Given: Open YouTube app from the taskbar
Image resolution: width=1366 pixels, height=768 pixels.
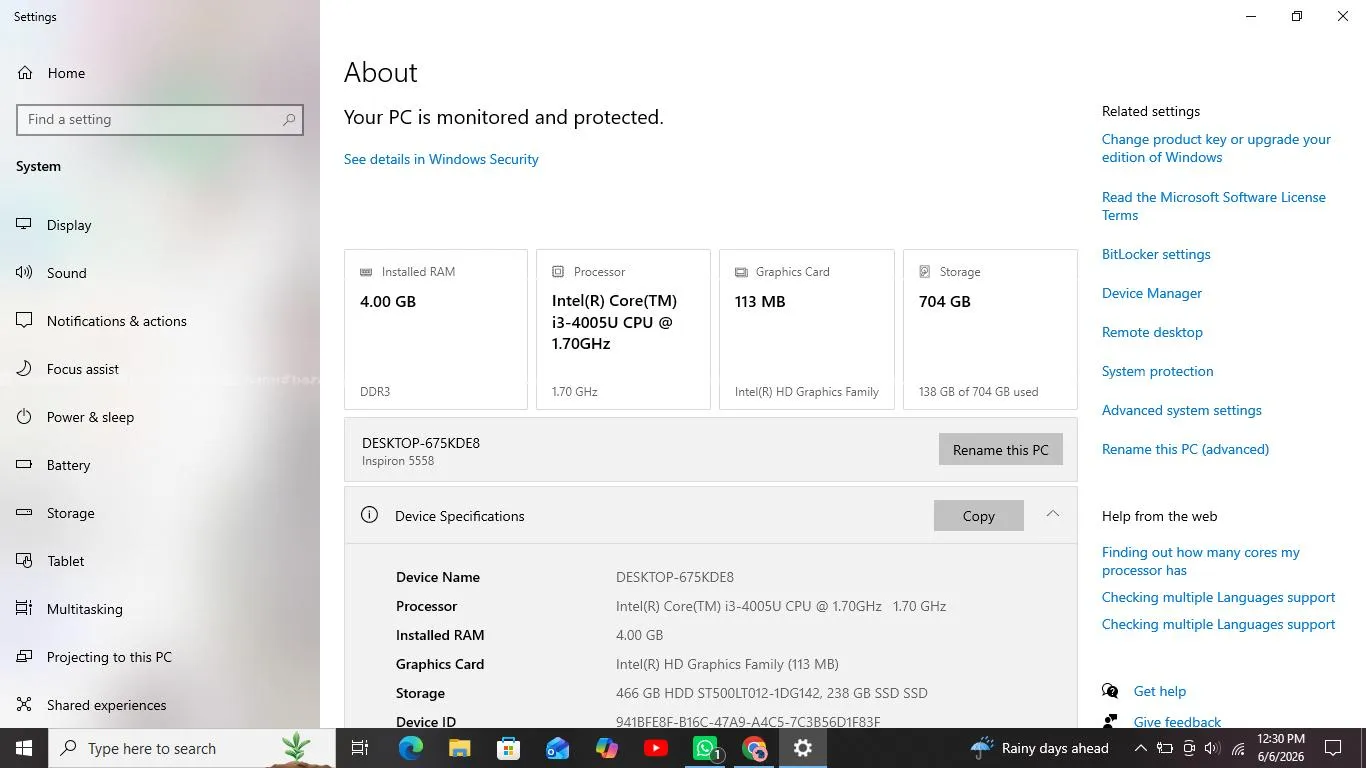Looking at the screenshot, I should click(656, 748).
